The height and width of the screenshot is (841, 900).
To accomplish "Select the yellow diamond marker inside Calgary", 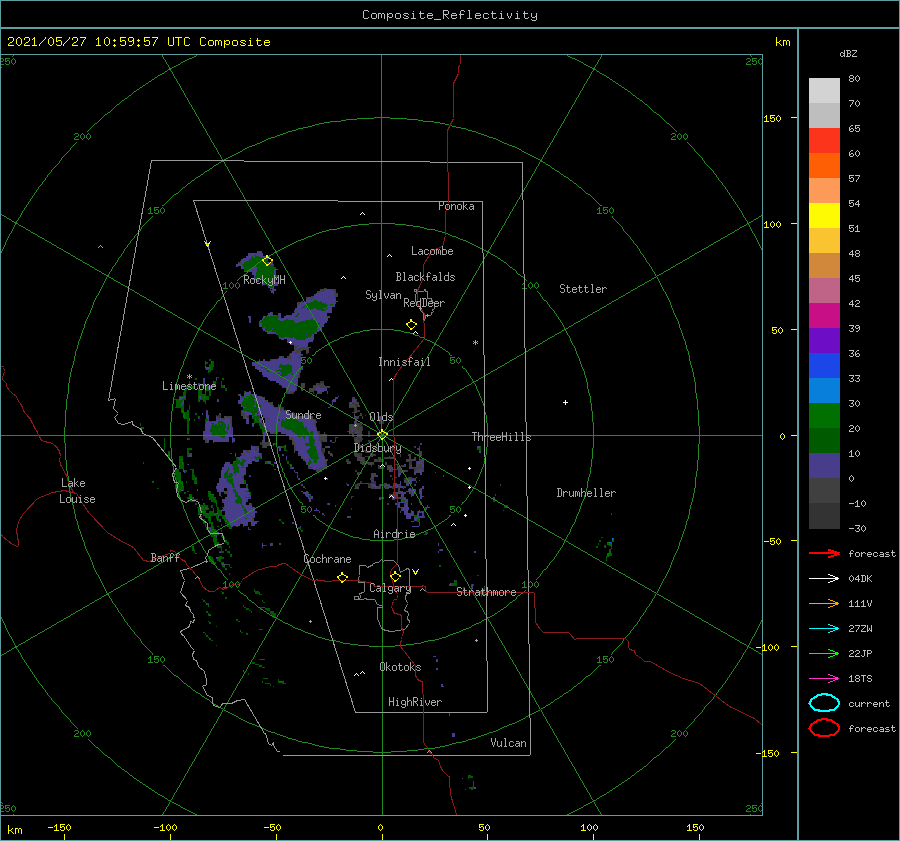I will (x=395, y=576).
